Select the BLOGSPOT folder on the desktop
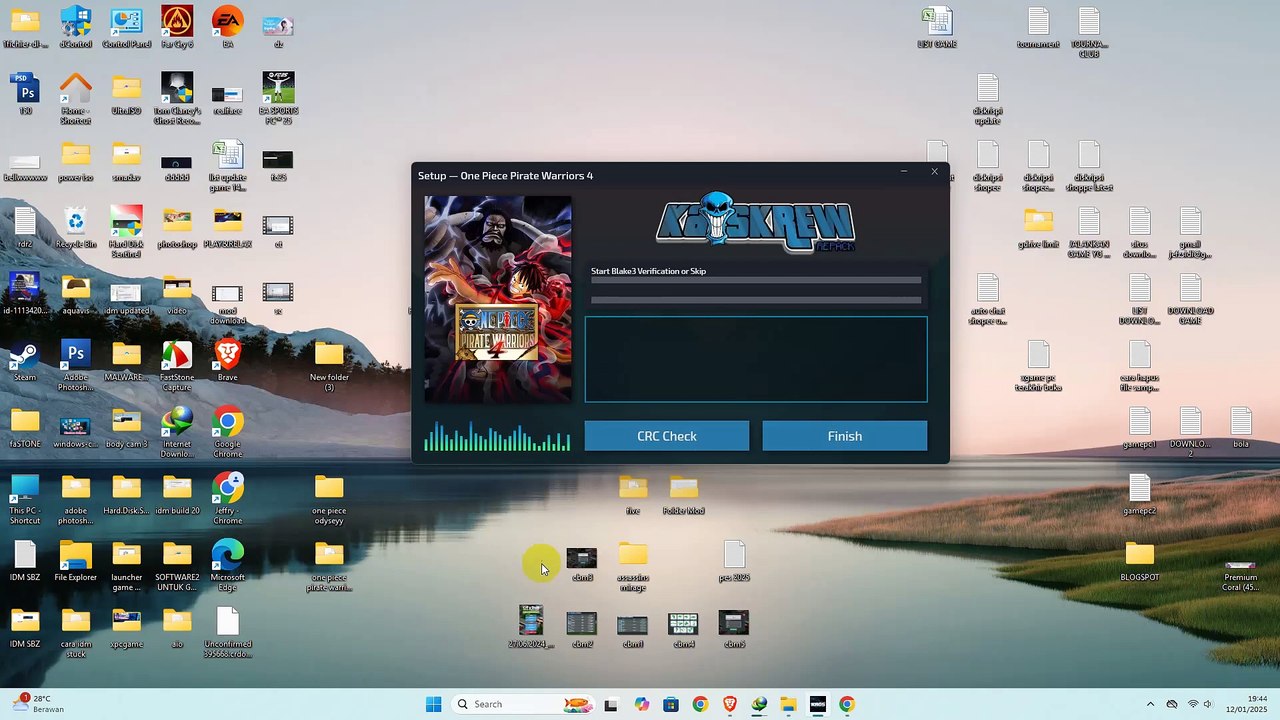The image size is (1280, 720). (1139, 562)
